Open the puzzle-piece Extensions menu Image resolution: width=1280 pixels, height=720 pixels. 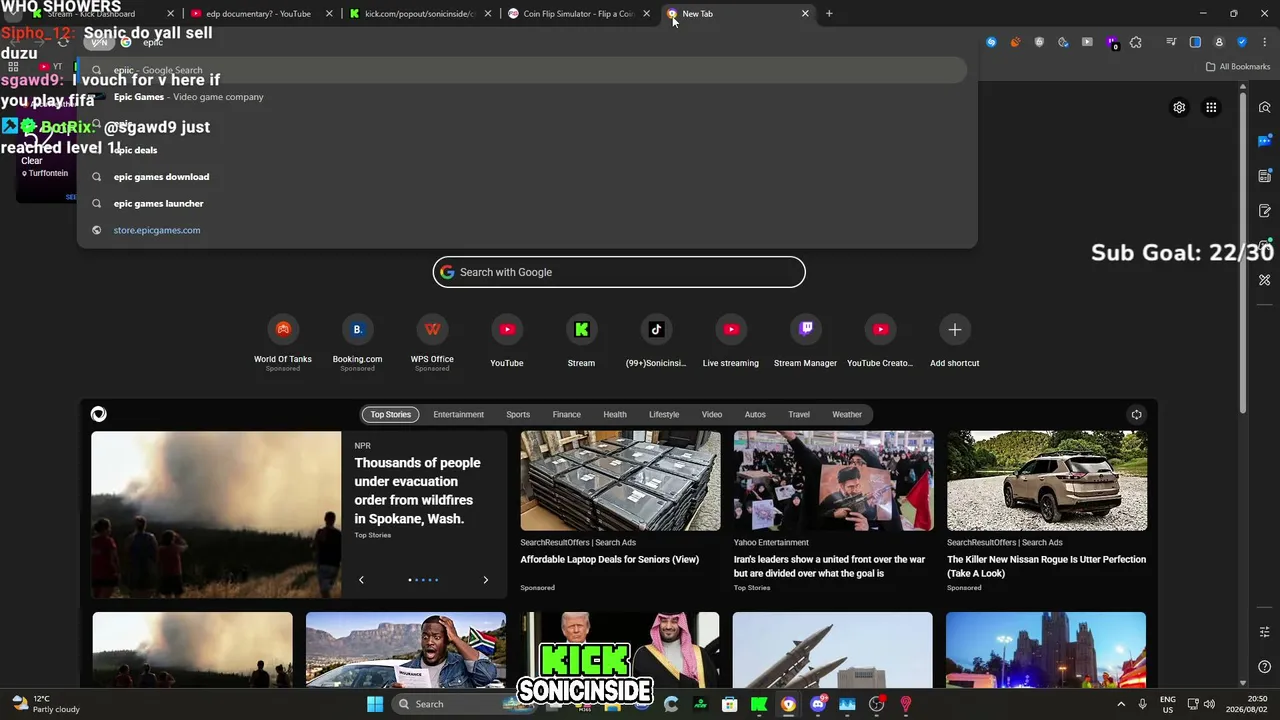click(x=1135, y=42)
